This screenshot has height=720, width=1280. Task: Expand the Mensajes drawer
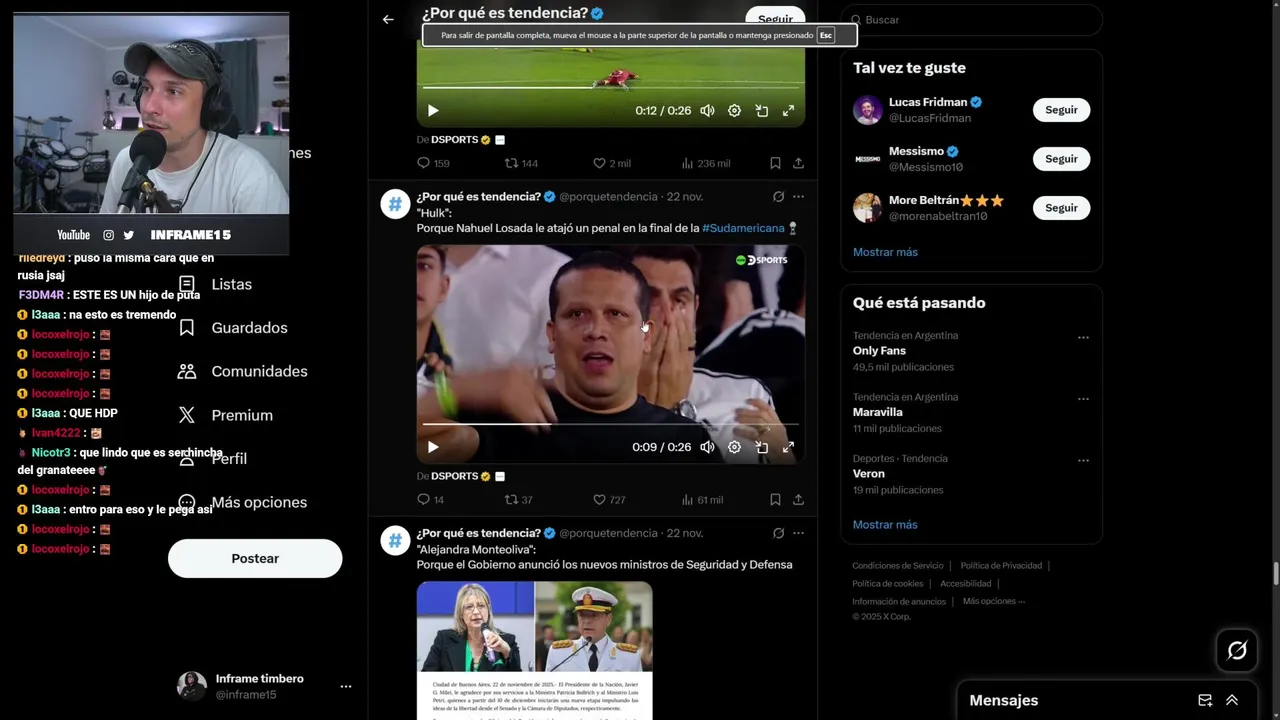coord(1232,700)
